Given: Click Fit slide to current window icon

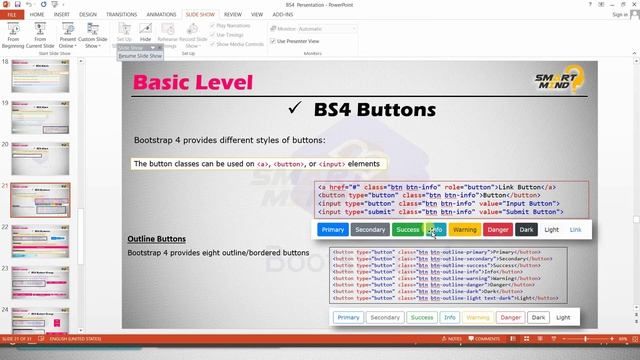Looking at the screenshot, I should 635,339.
